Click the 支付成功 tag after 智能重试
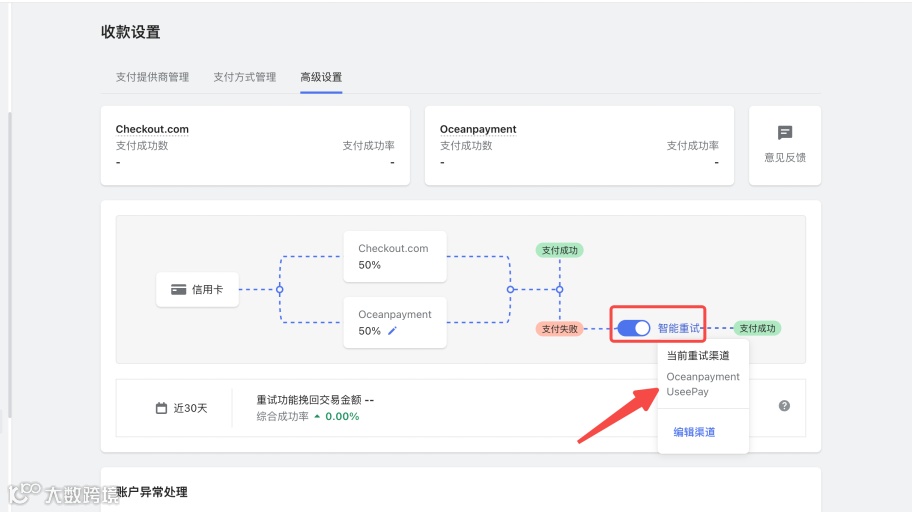 757,328
